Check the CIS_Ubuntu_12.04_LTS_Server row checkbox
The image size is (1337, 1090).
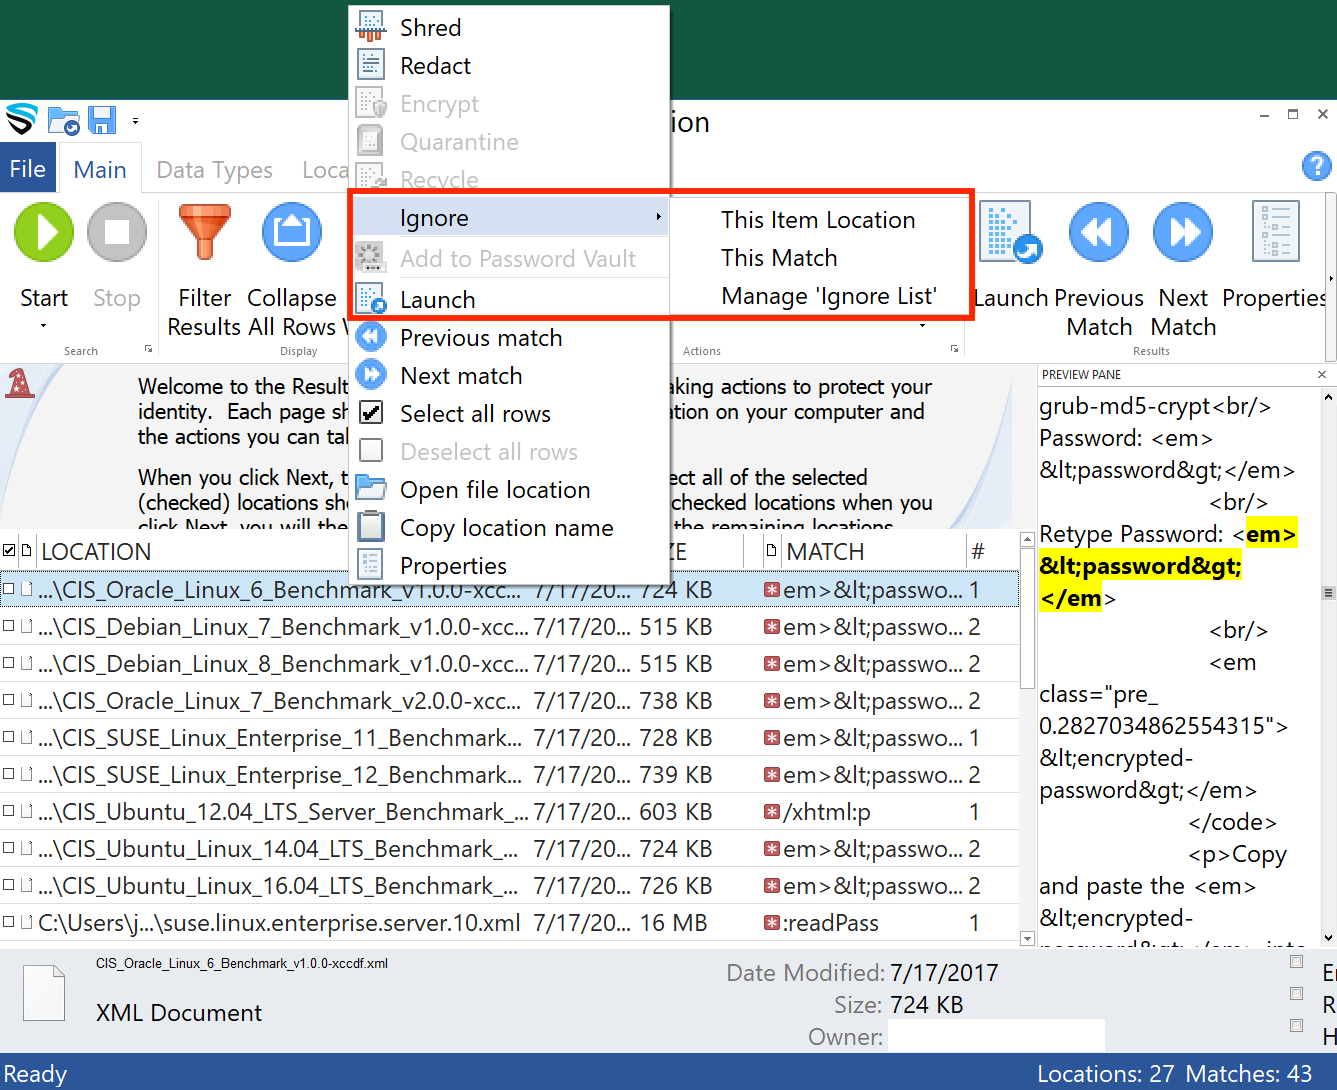point(9,811)
